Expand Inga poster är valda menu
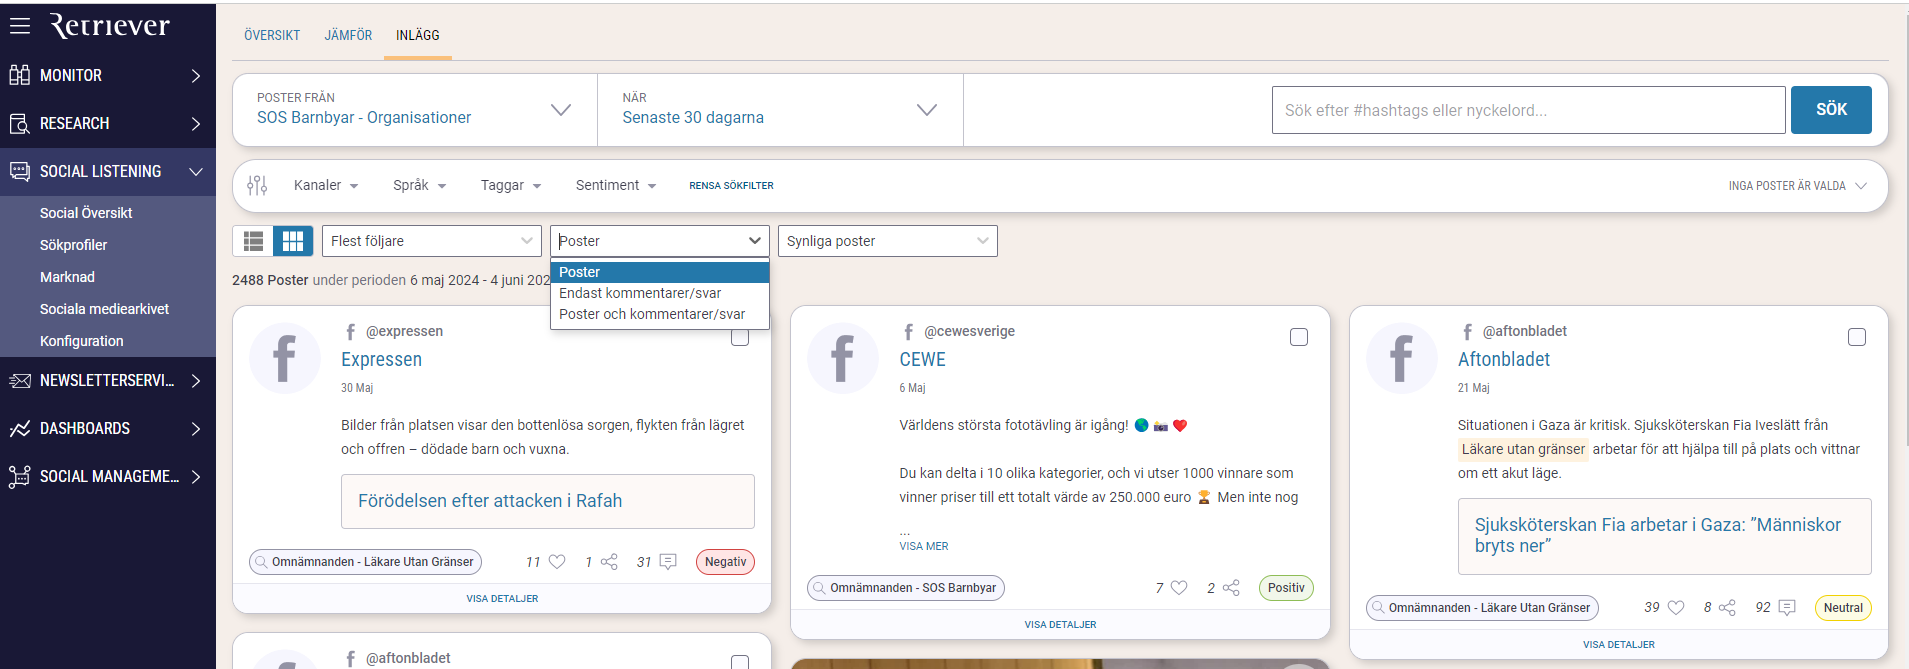Screen dimensions: 1909x669 [x=1797, y=186]
